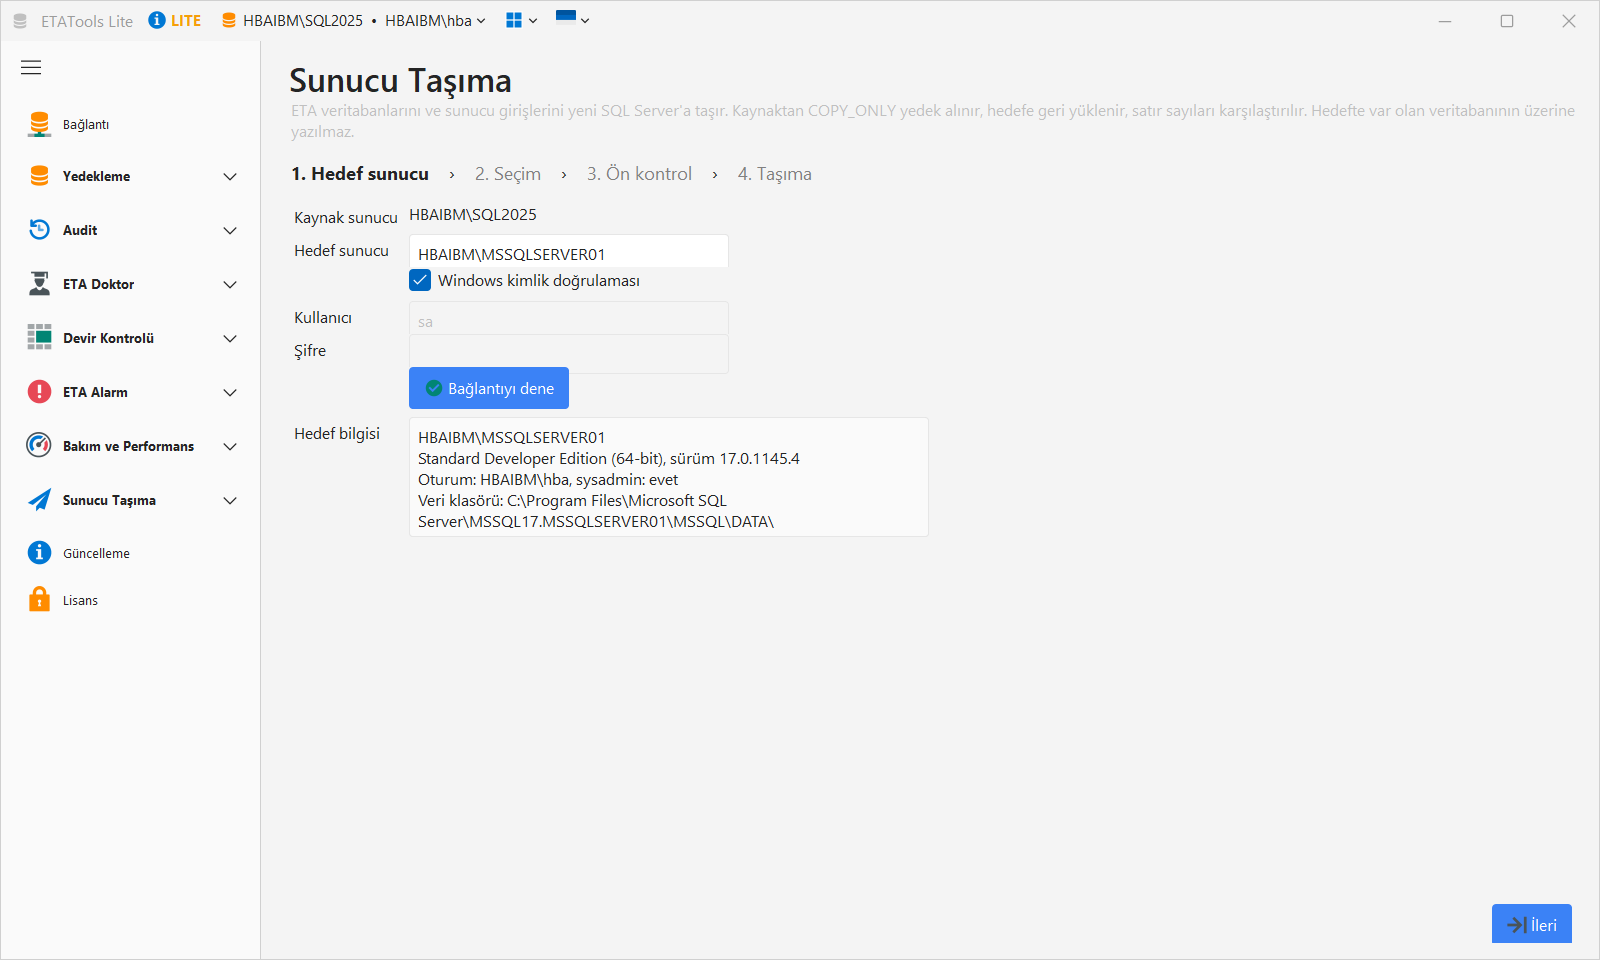Expand the Yedekleme section chevron
The image size is (1600, 960).
click(x=230, y=177)
